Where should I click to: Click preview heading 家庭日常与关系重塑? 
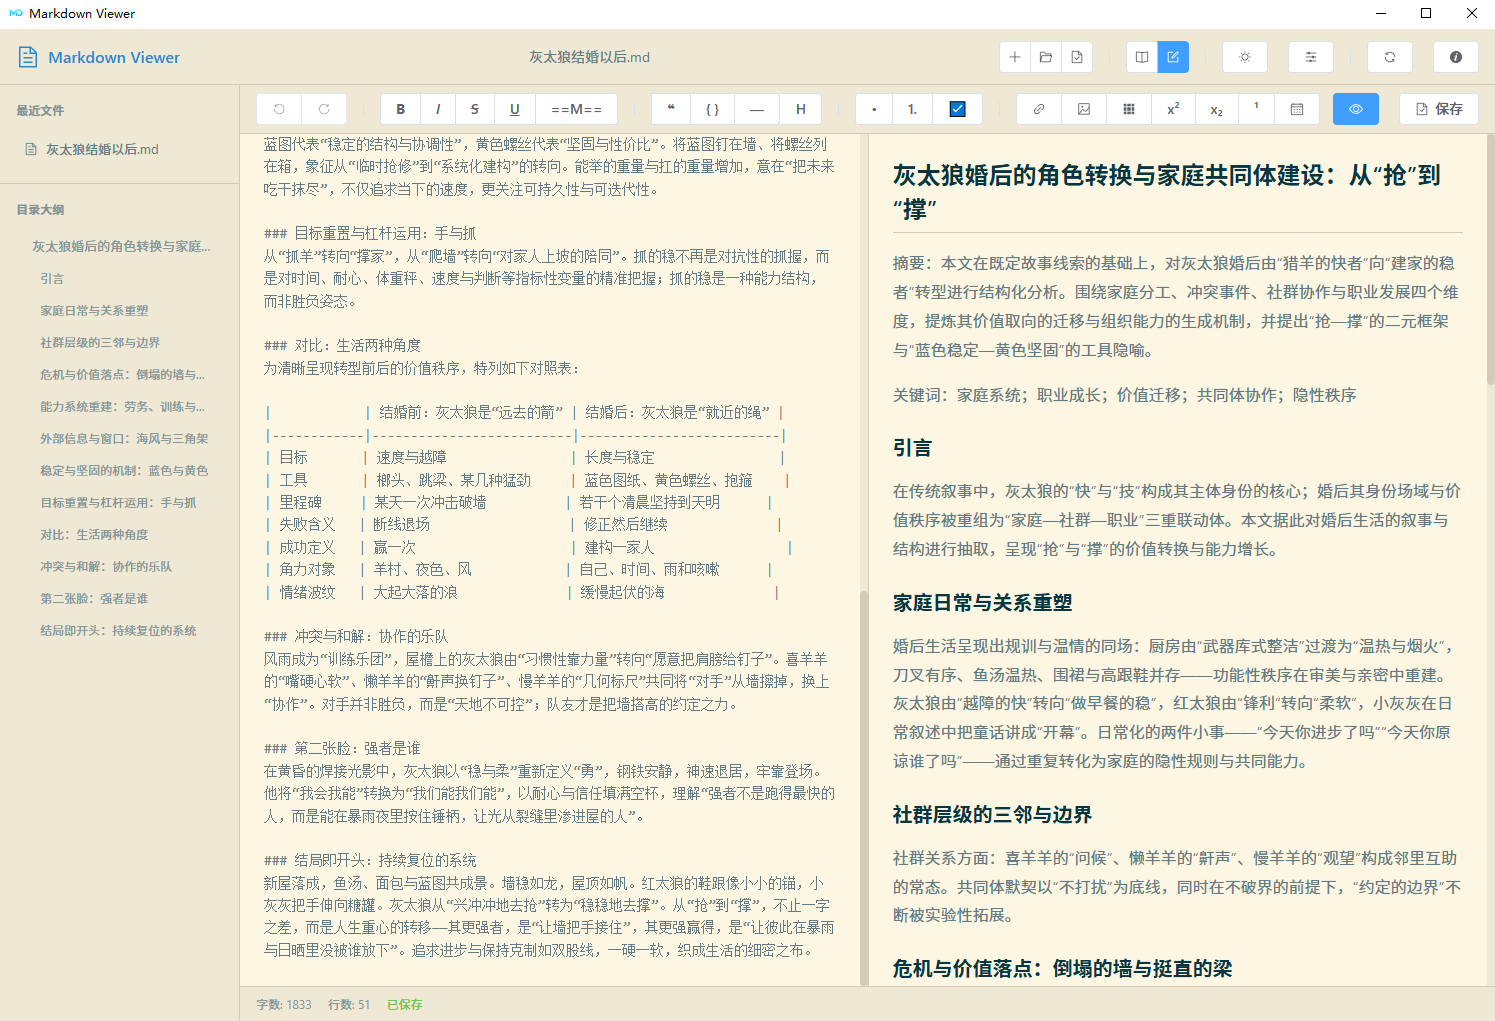982,602
